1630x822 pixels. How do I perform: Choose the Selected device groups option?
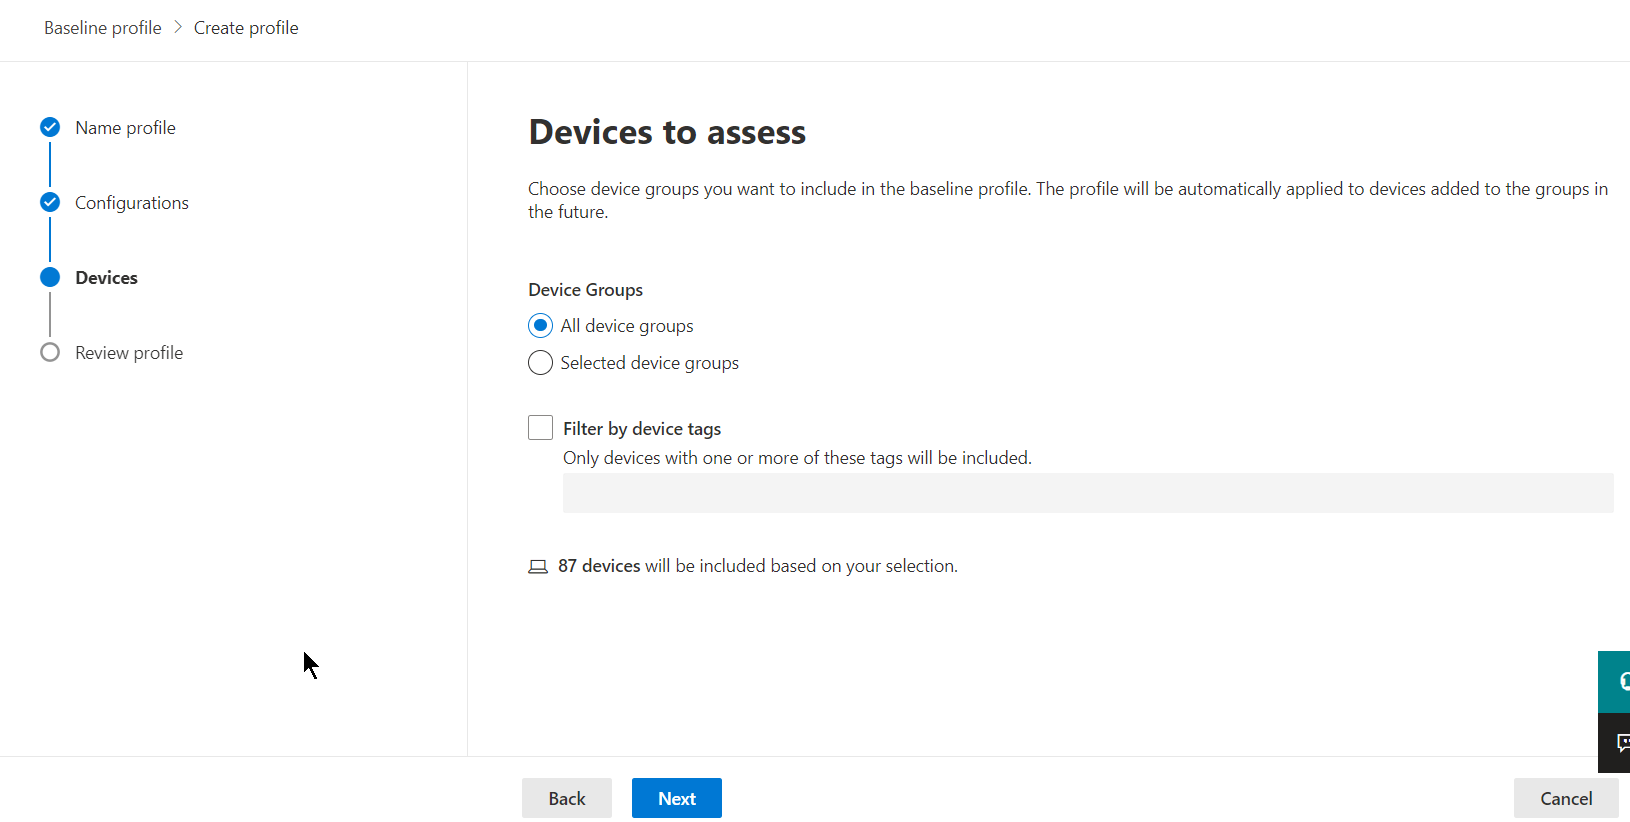click(540, 363)
